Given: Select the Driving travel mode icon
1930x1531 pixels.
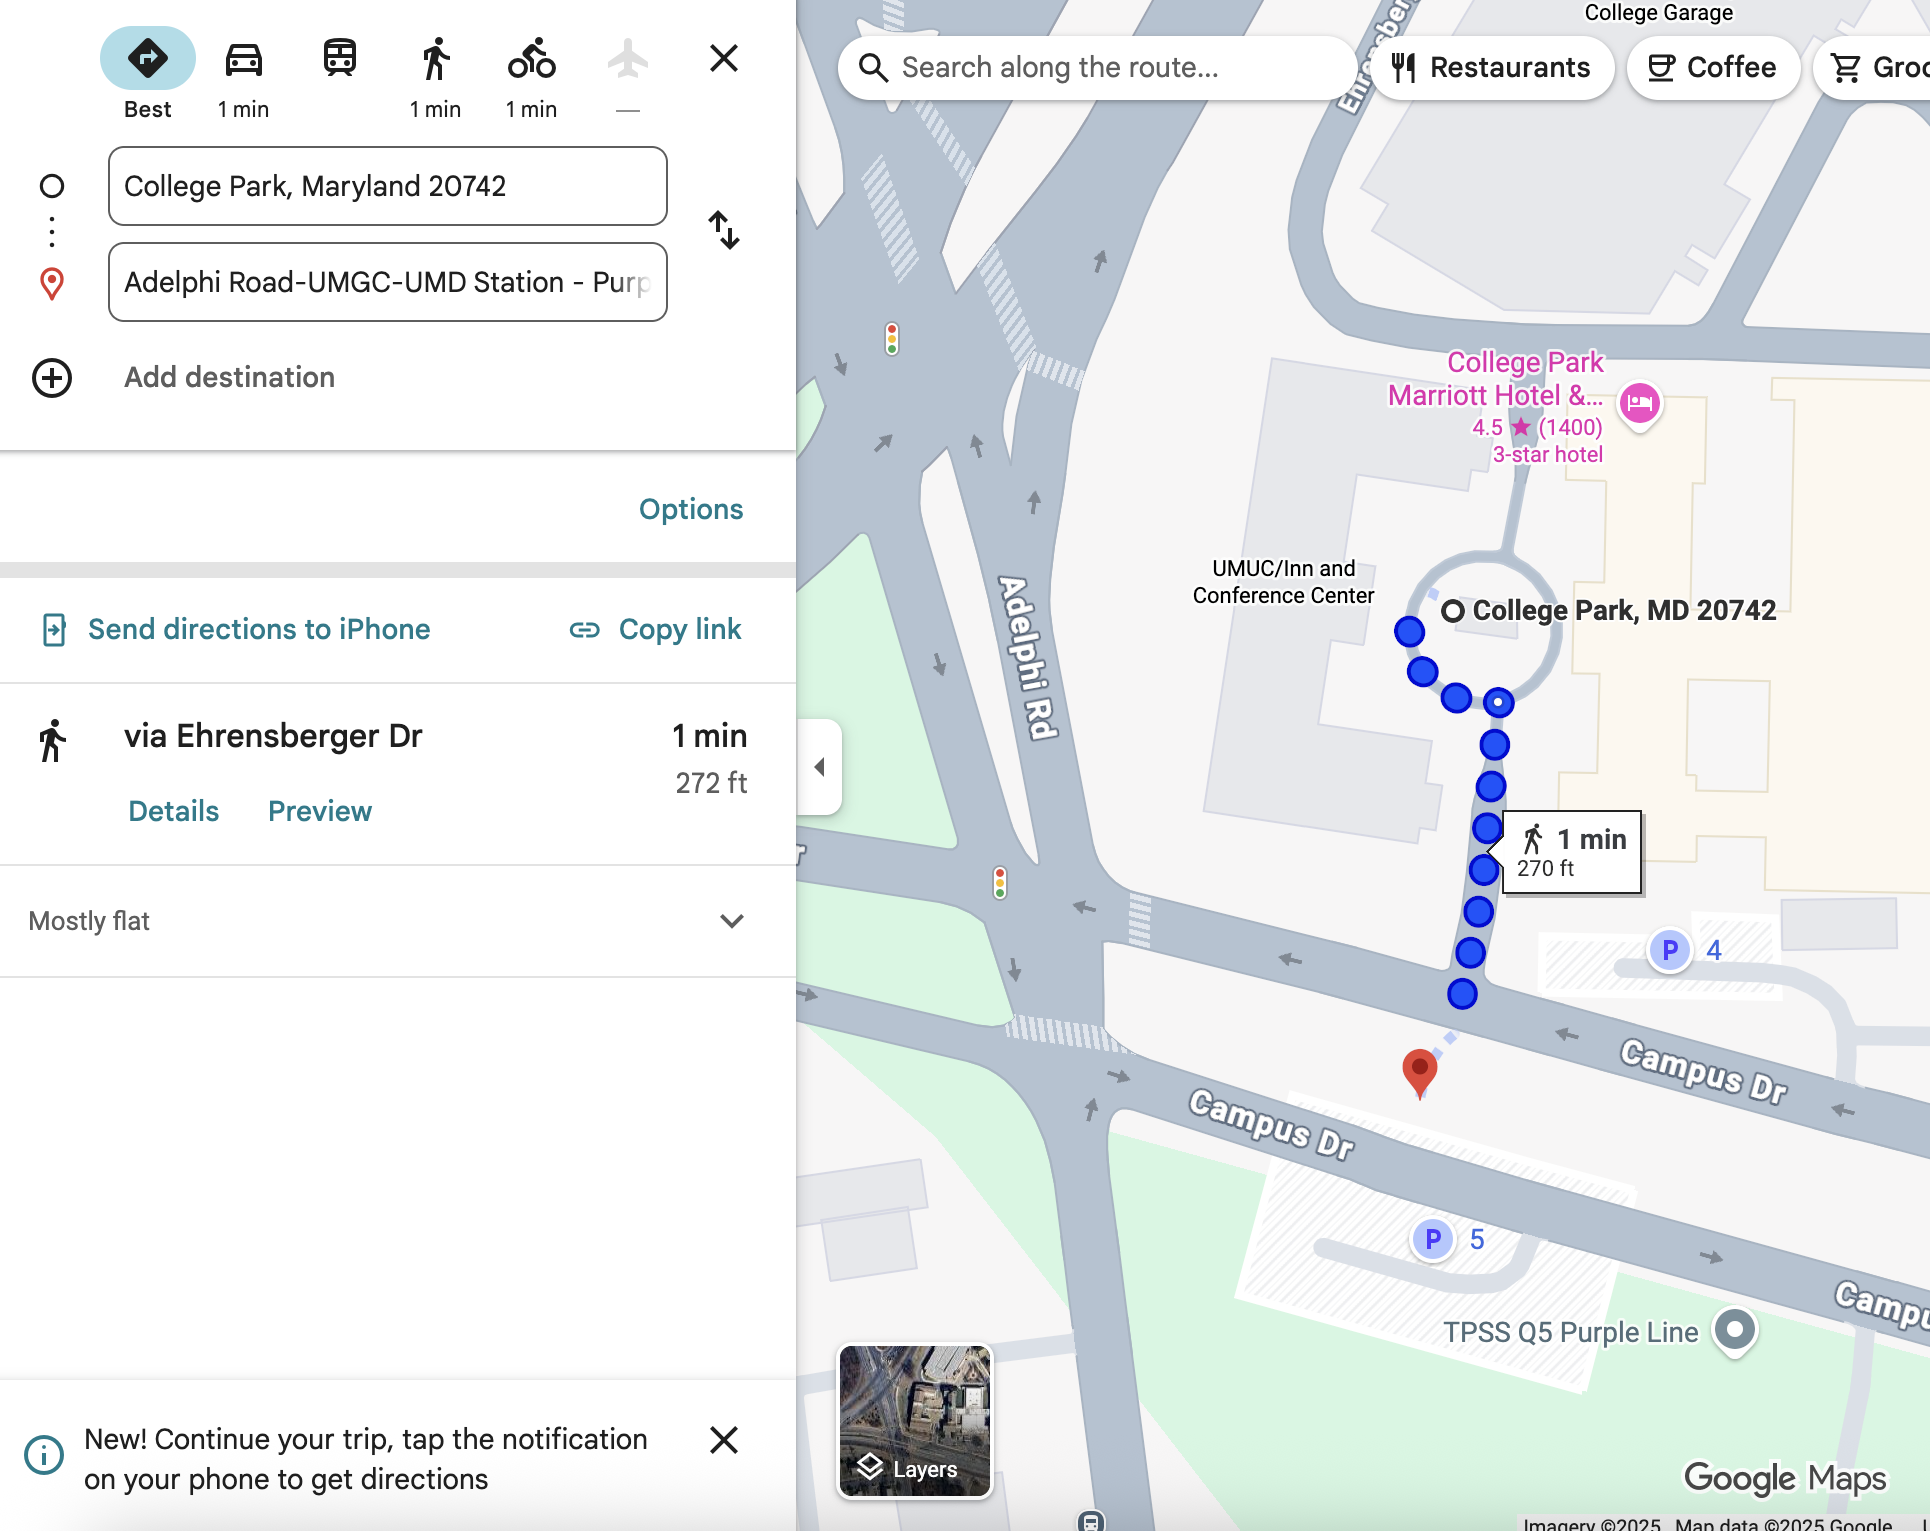Looking at the screenshot, I should coord(243,60).
